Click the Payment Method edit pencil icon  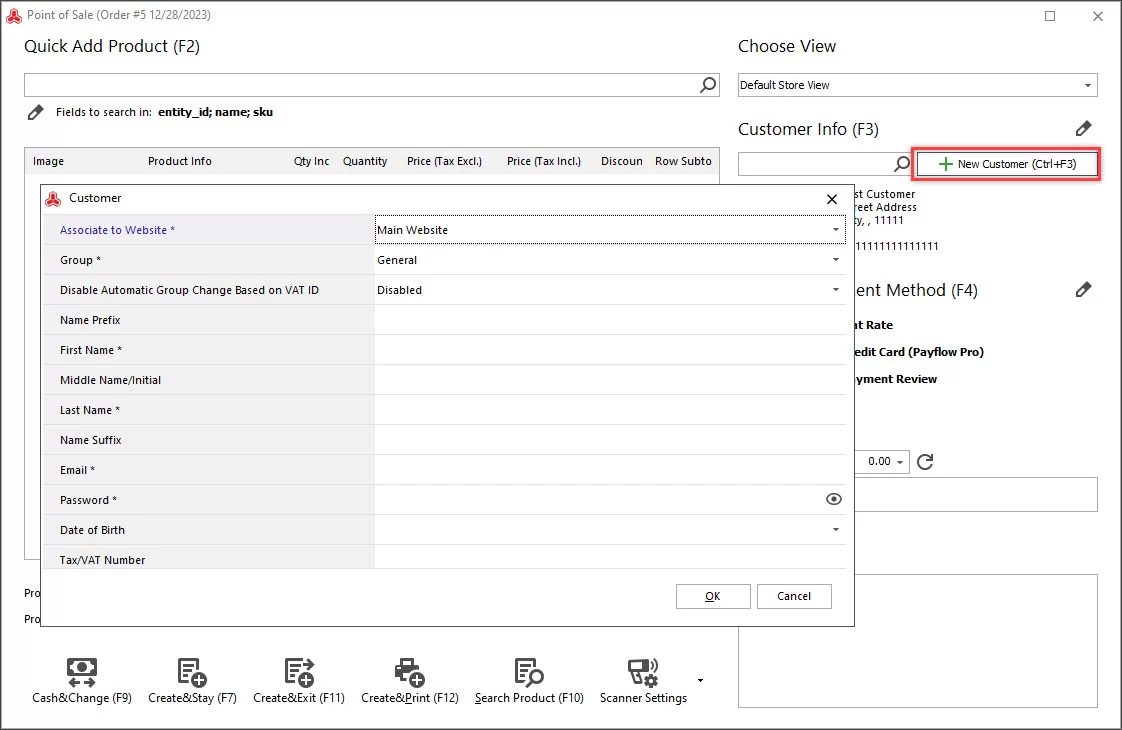(x=1083, y=290)
